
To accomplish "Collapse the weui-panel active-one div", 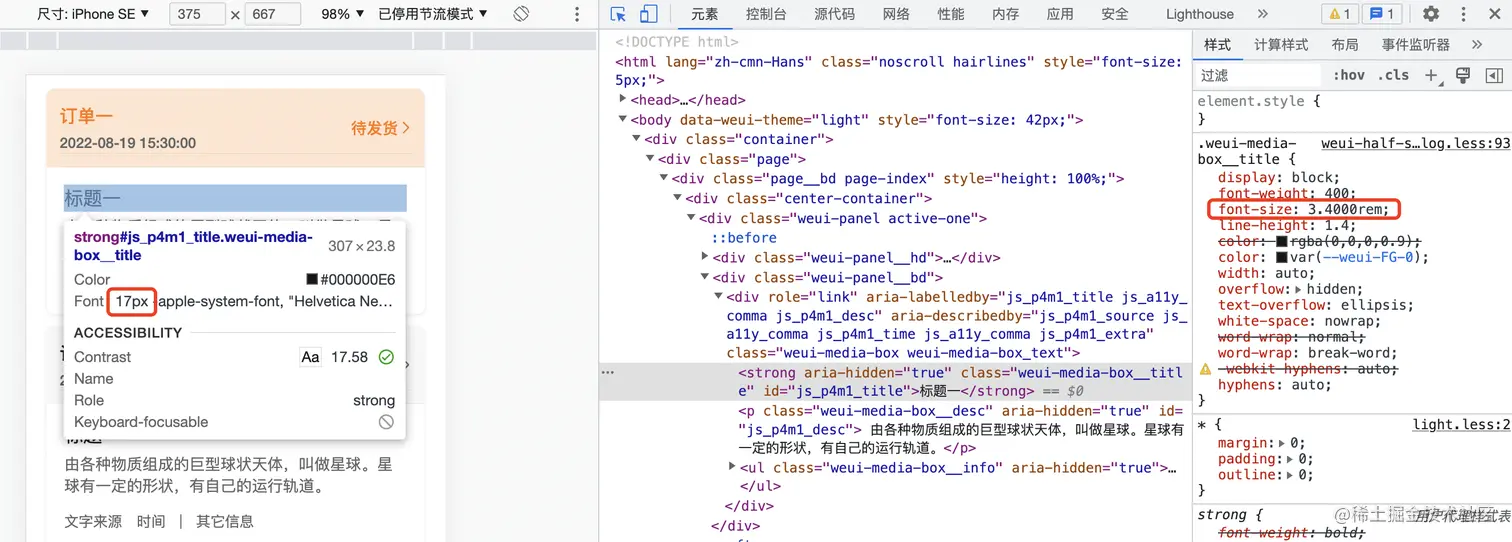I will click(692, 218).
